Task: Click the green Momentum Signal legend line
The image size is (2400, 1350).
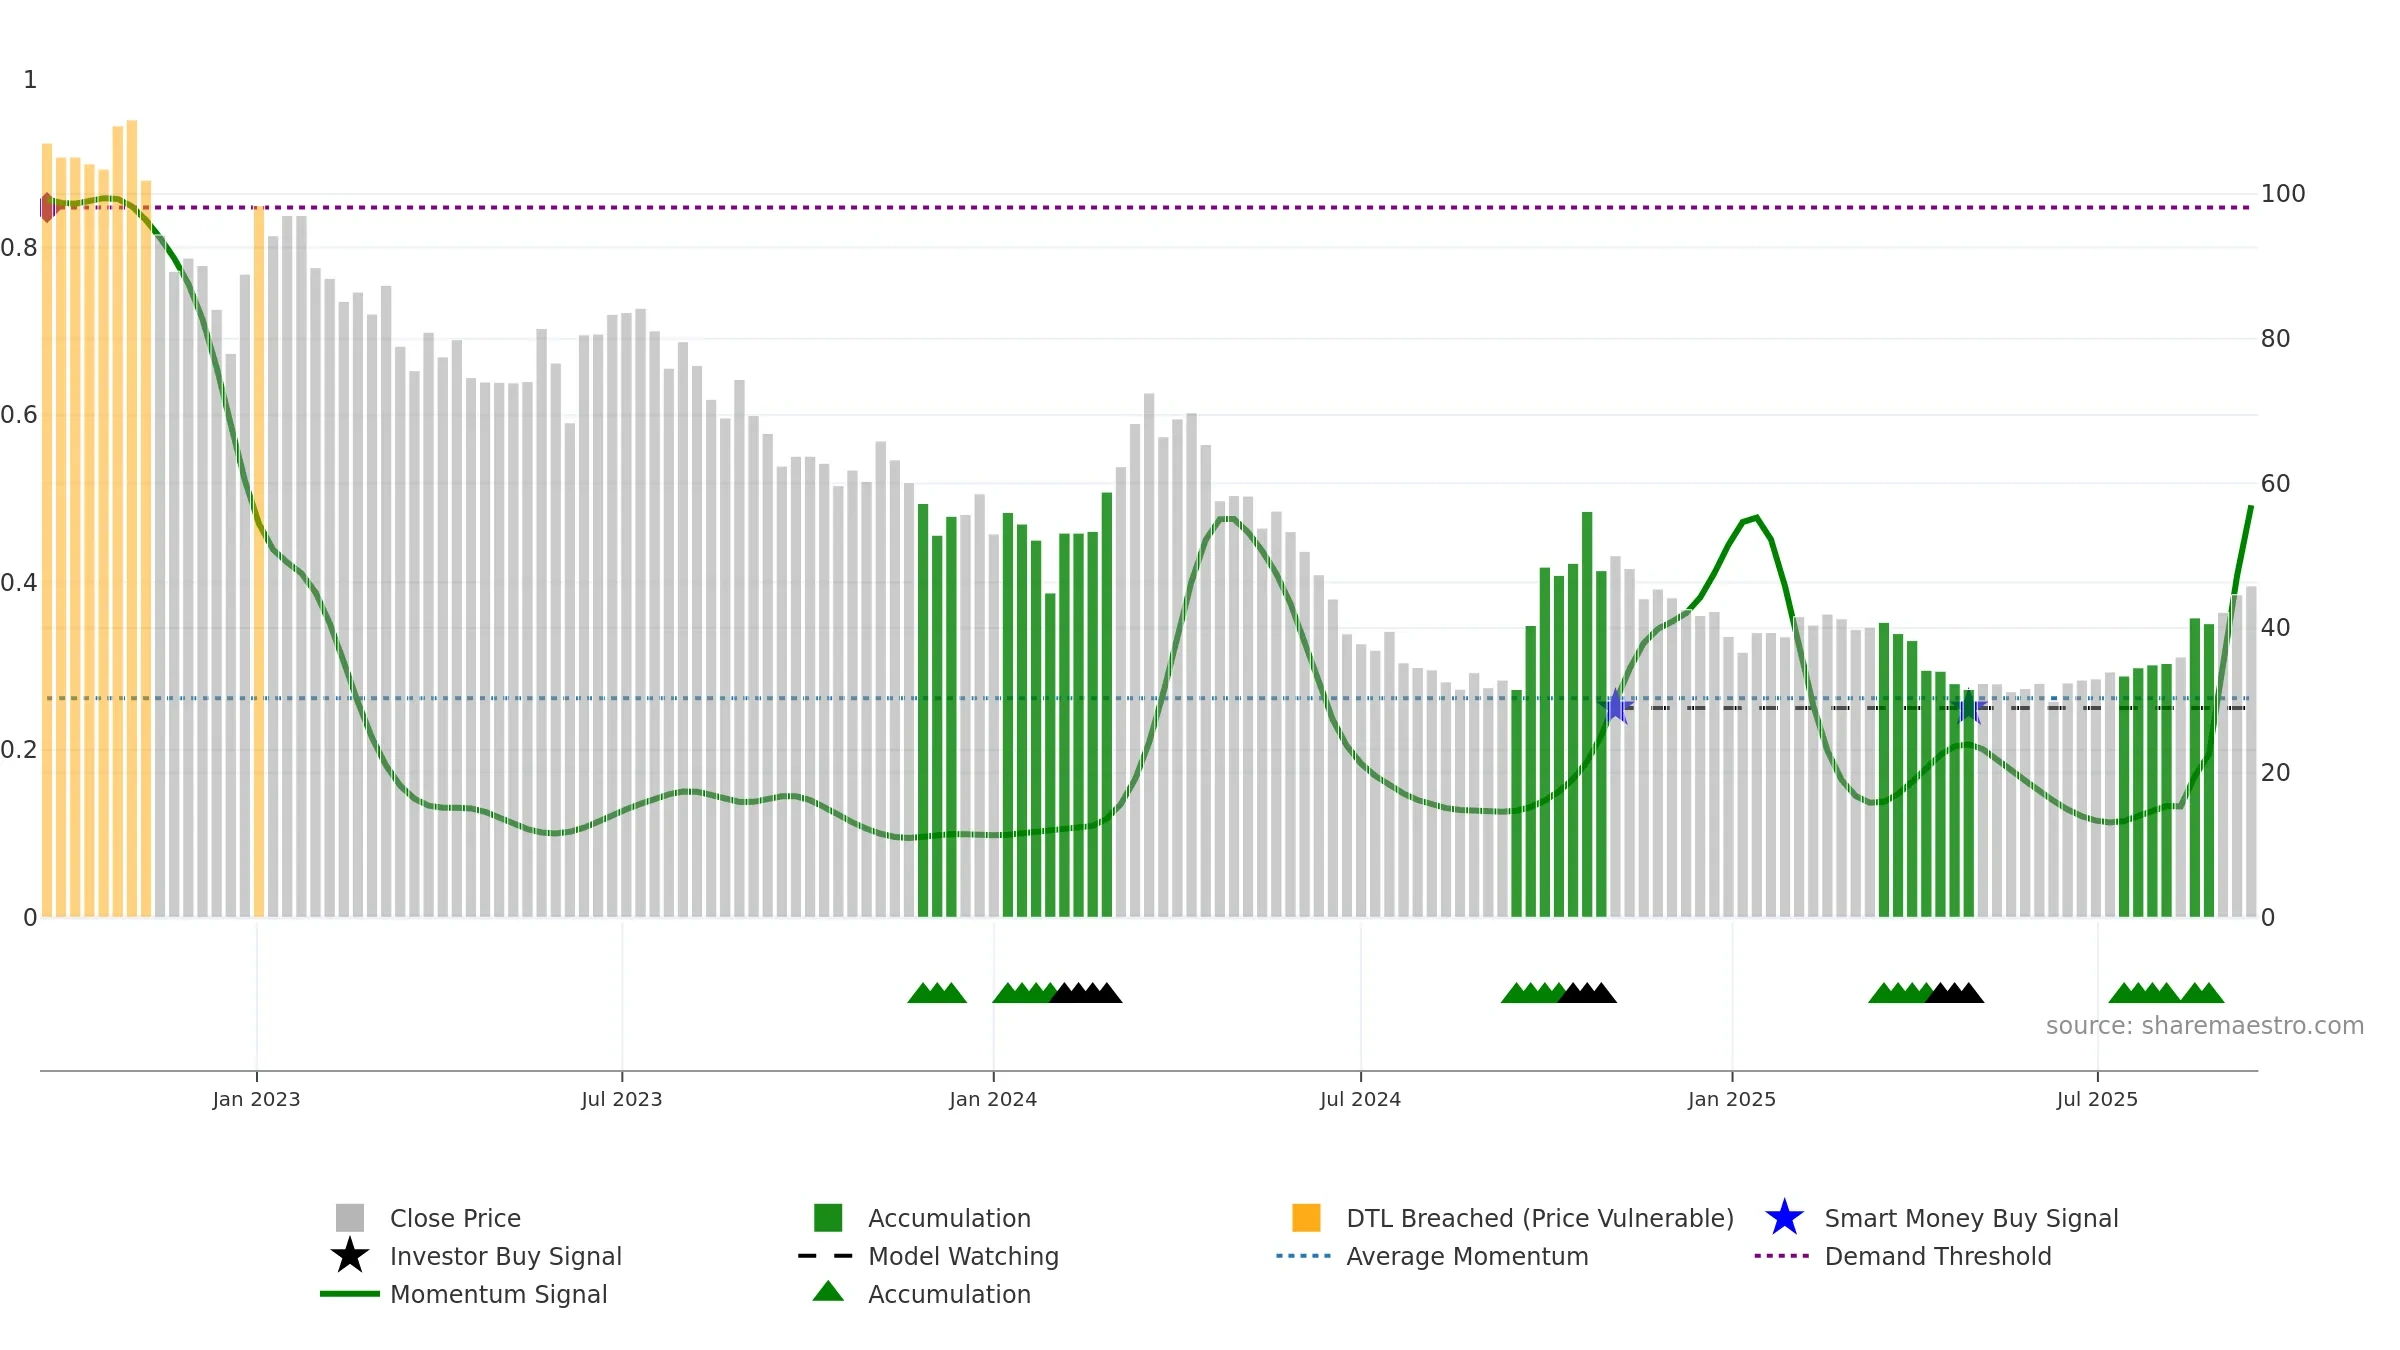Action: [350, 1293]
